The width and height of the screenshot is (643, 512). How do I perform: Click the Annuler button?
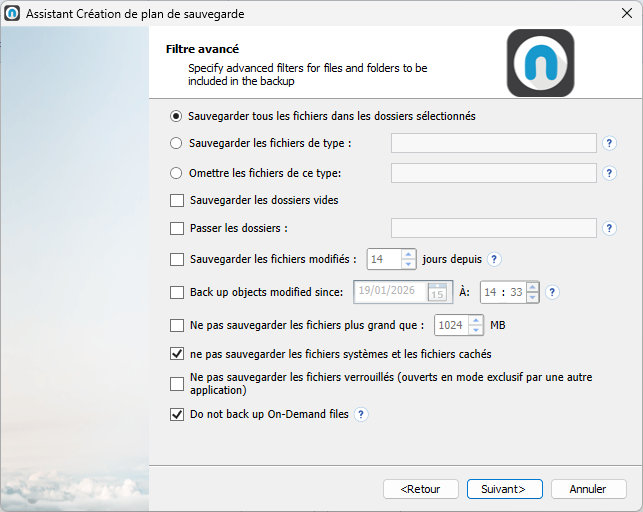pos(588,489)
